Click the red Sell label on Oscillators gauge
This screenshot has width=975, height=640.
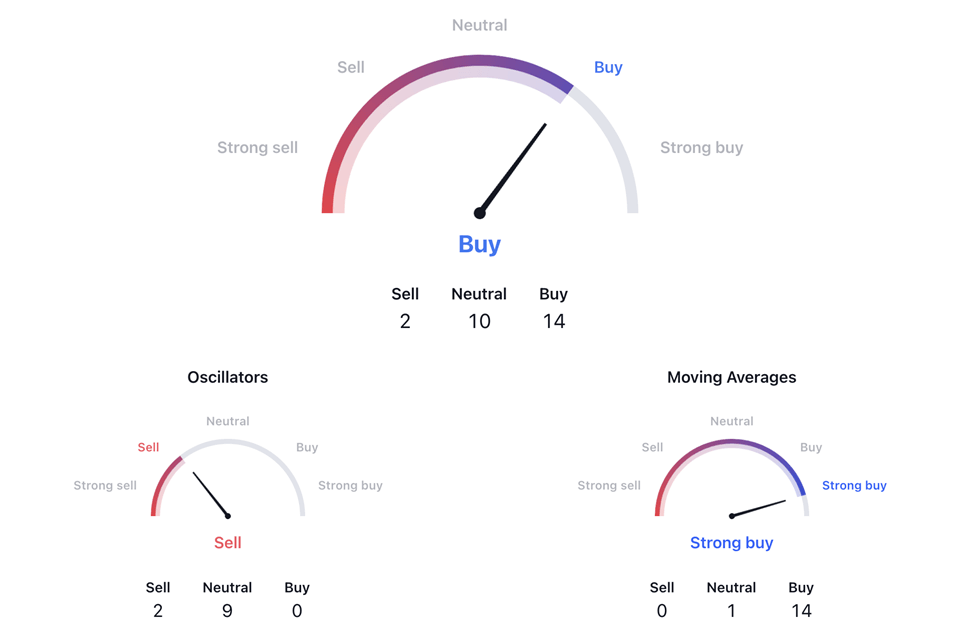148,447
